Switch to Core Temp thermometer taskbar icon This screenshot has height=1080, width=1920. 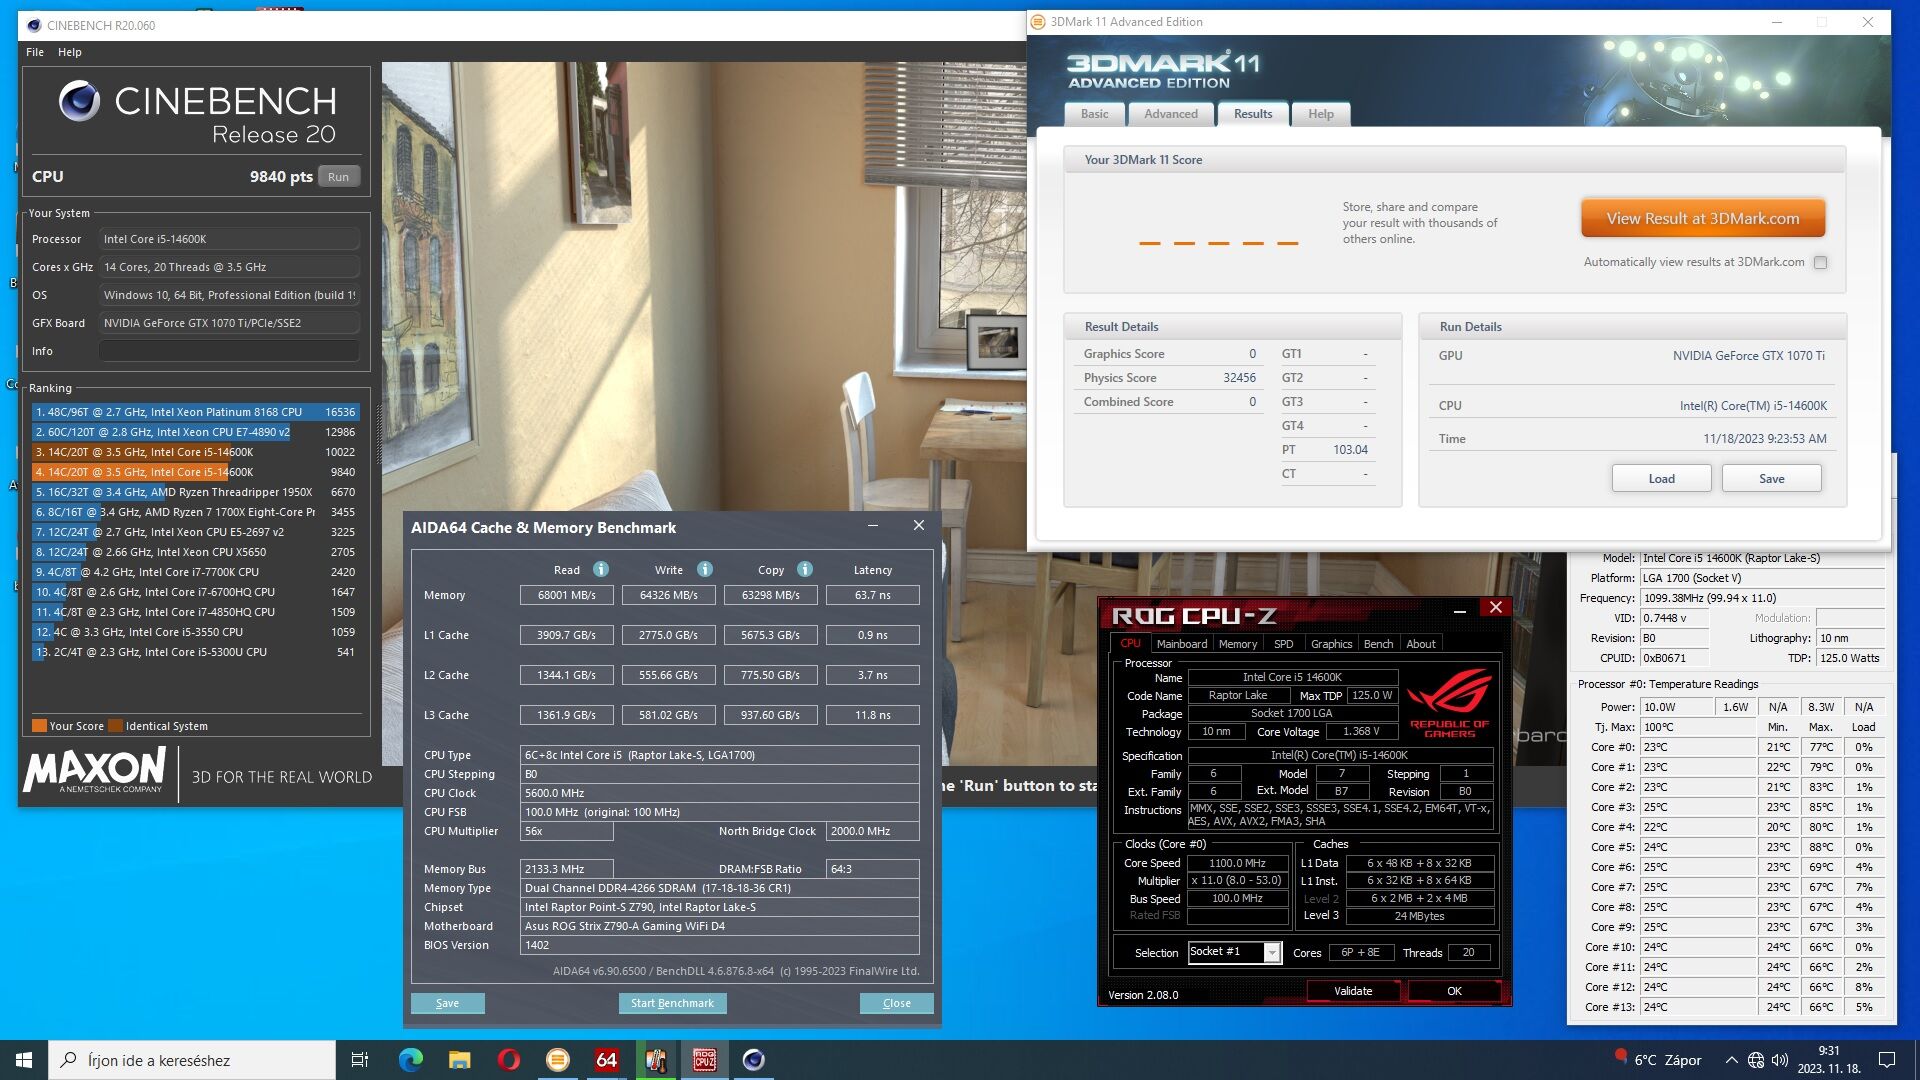tap(656, 1060)
